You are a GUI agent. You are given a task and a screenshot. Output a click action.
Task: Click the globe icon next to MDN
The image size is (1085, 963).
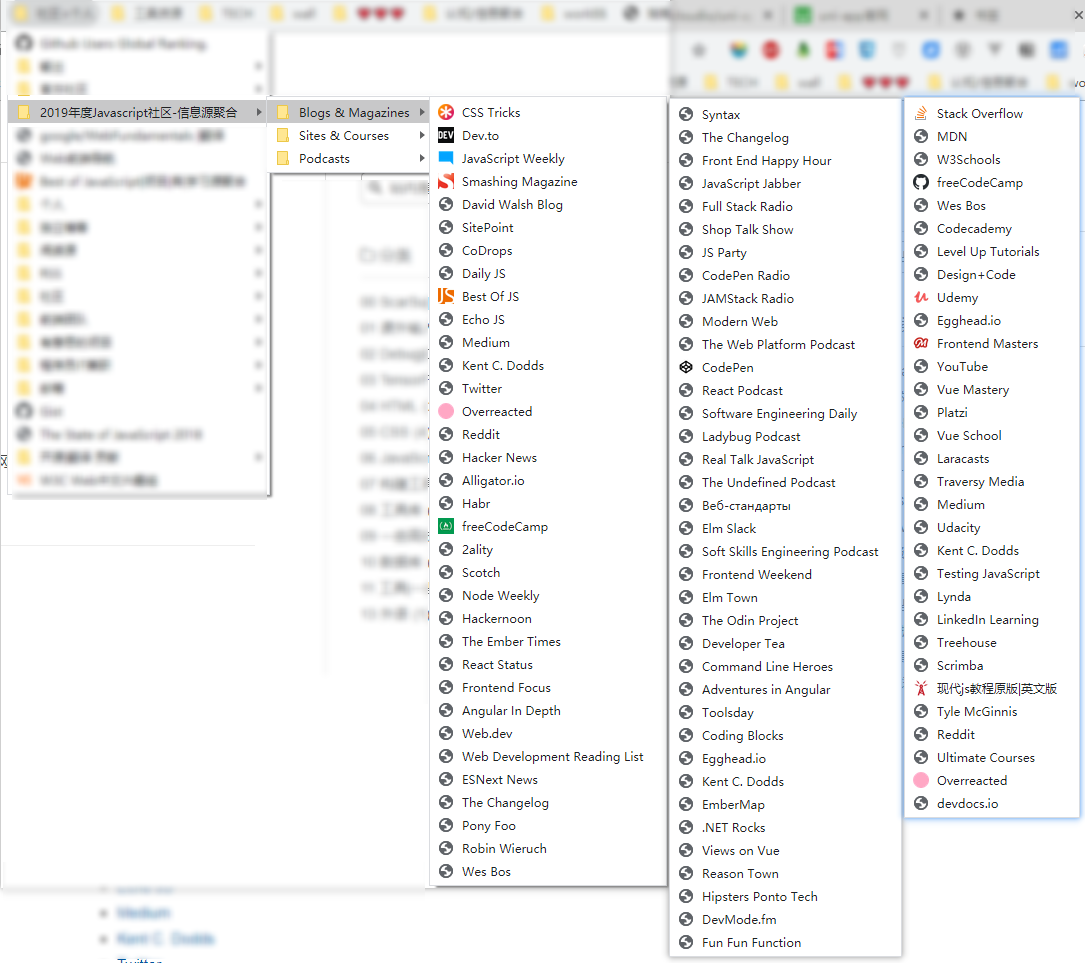(921, 136)
